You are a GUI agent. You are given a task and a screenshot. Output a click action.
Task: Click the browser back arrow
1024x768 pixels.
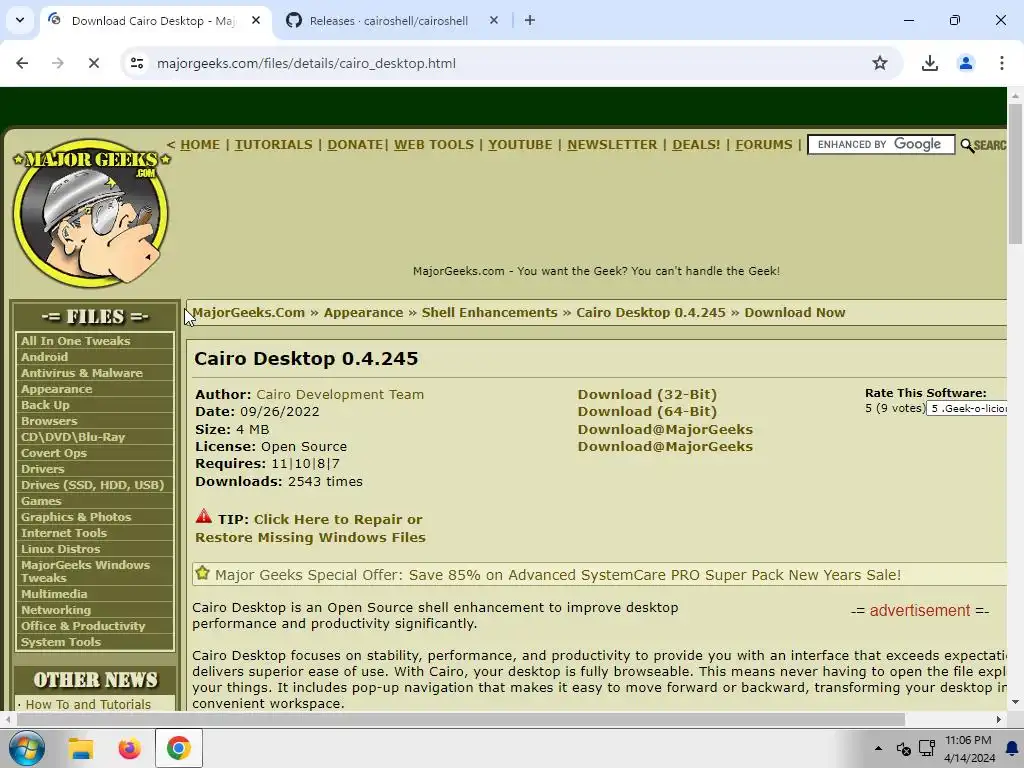pyautogui.click(x=22, y=63)
